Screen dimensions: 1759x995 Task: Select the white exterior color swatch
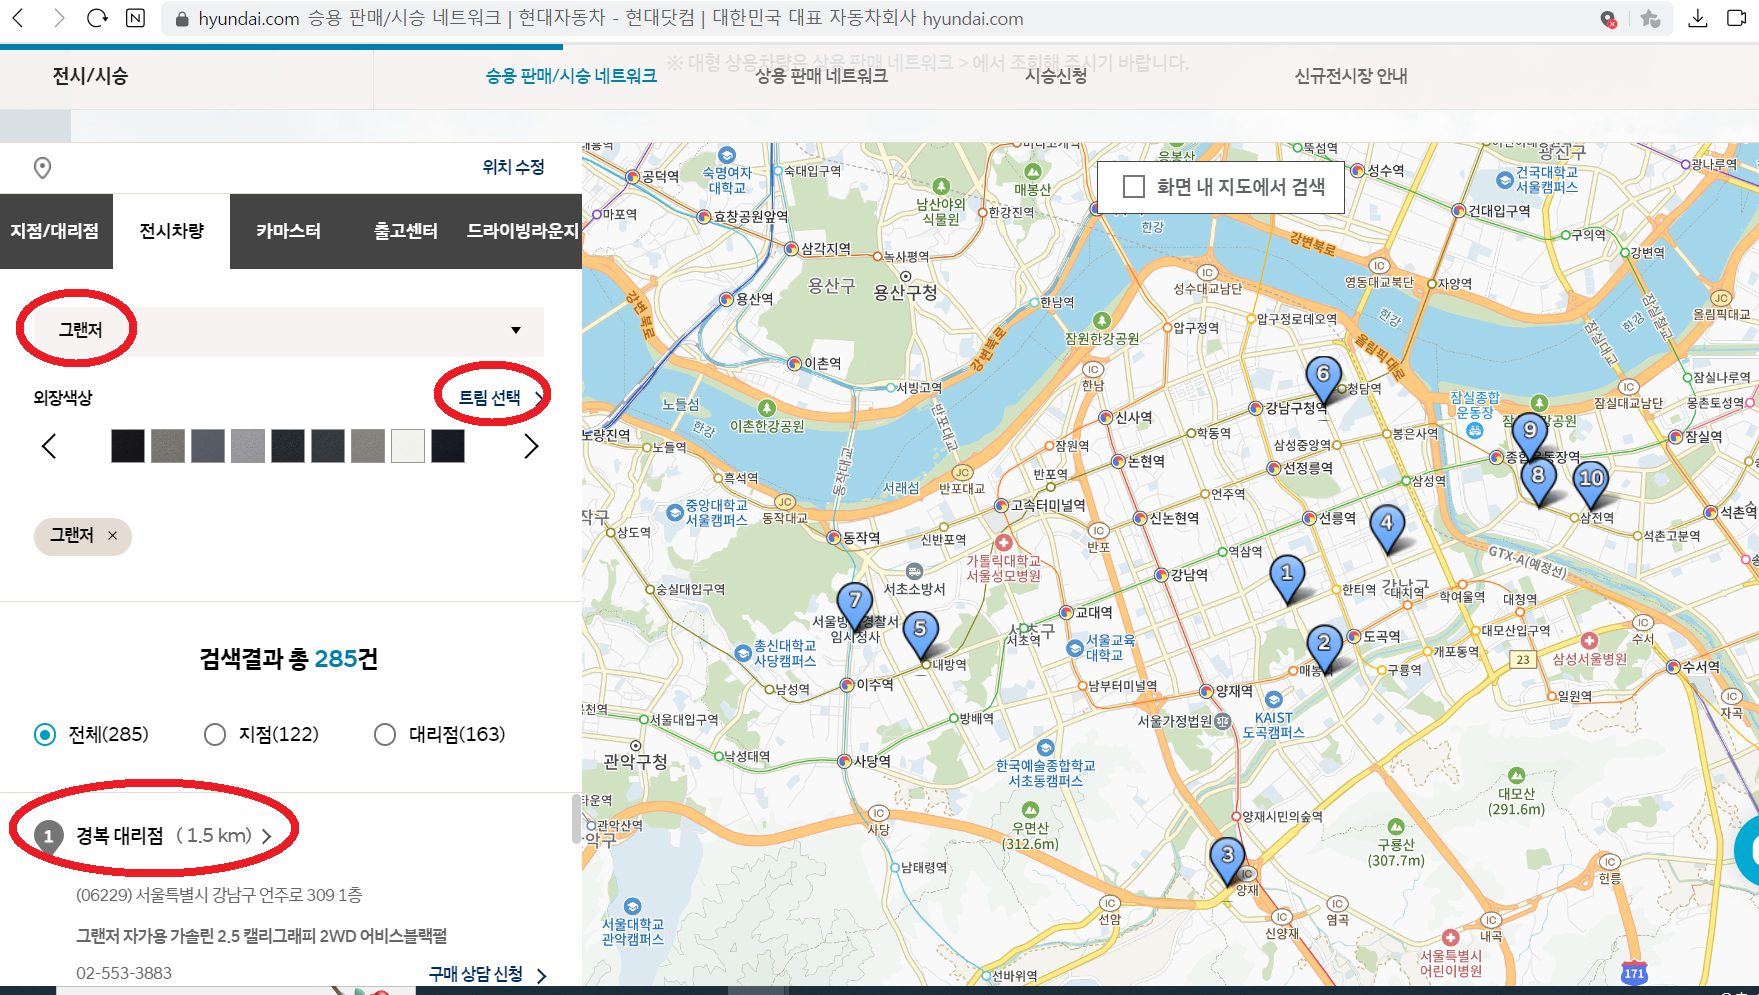pyautogui.click(x=408, y=446)
